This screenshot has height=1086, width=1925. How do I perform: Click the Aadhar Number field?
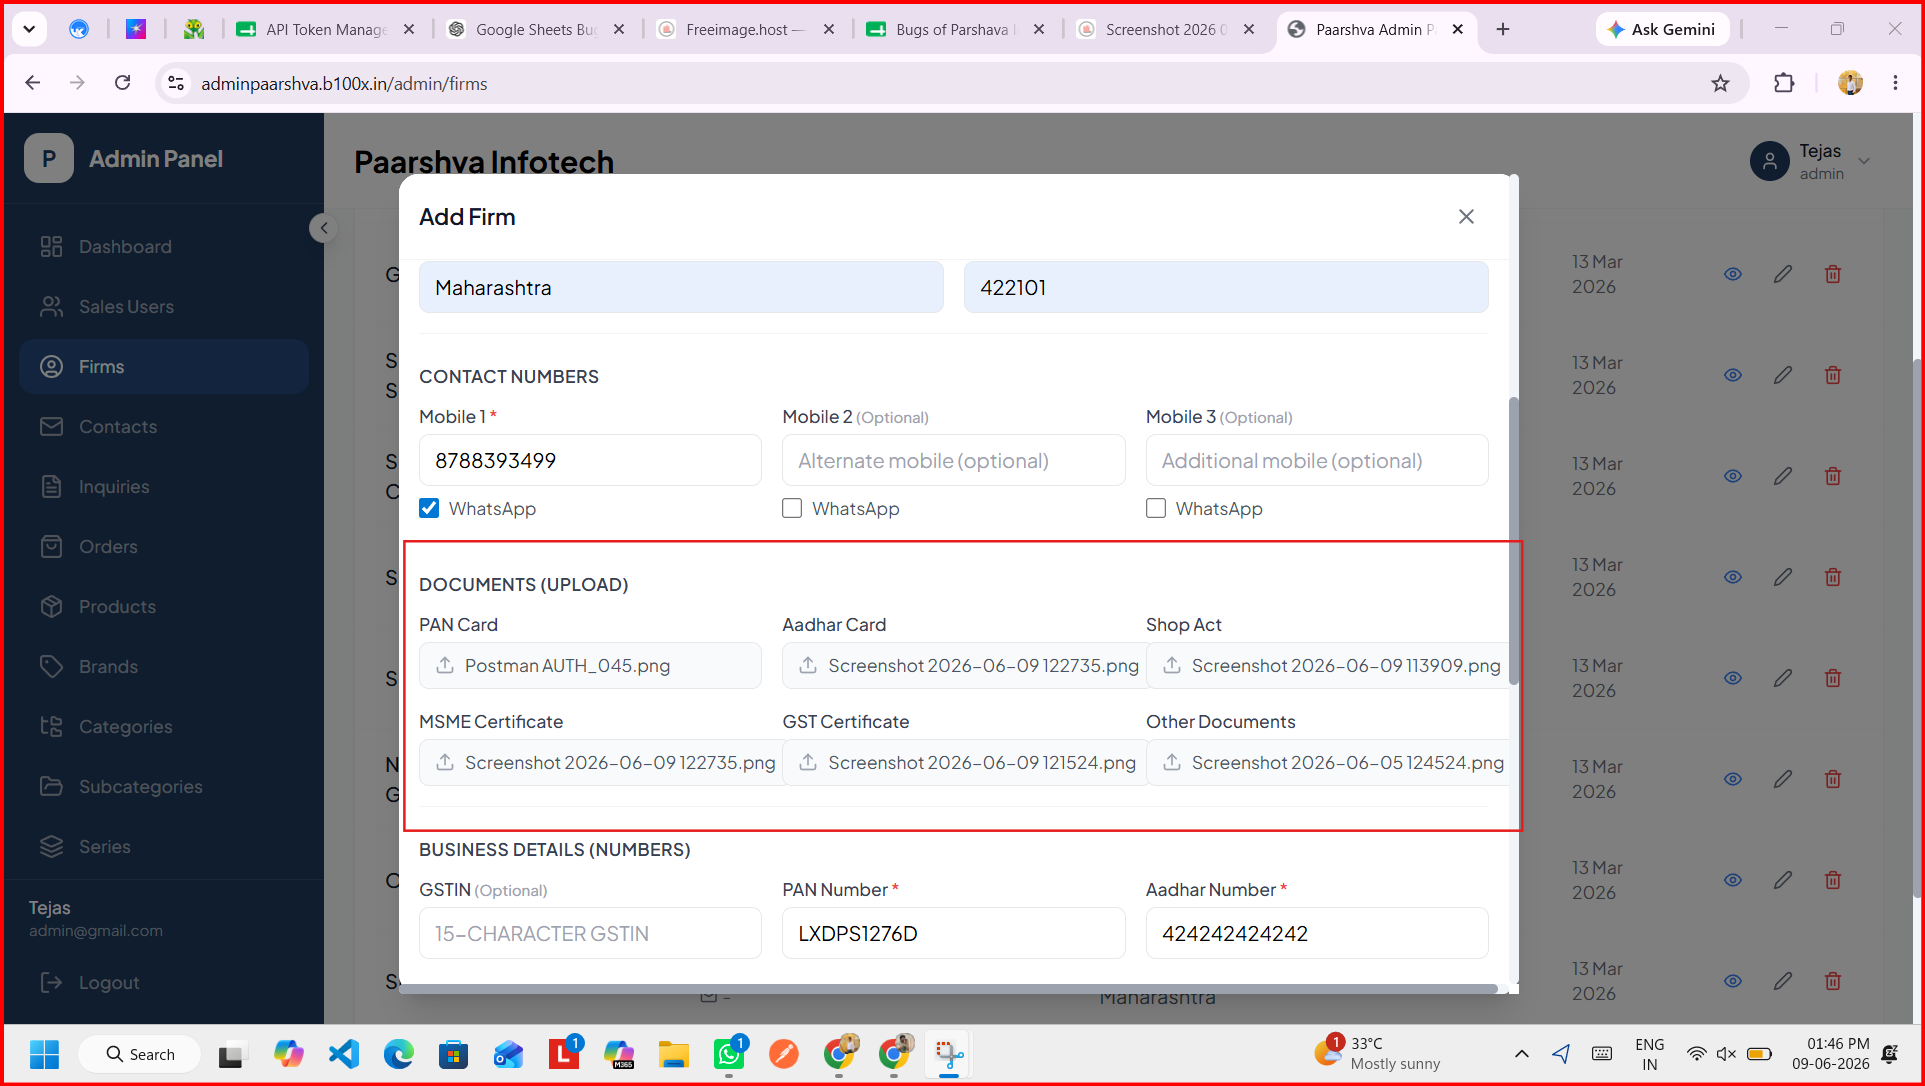pos(1317,933)
